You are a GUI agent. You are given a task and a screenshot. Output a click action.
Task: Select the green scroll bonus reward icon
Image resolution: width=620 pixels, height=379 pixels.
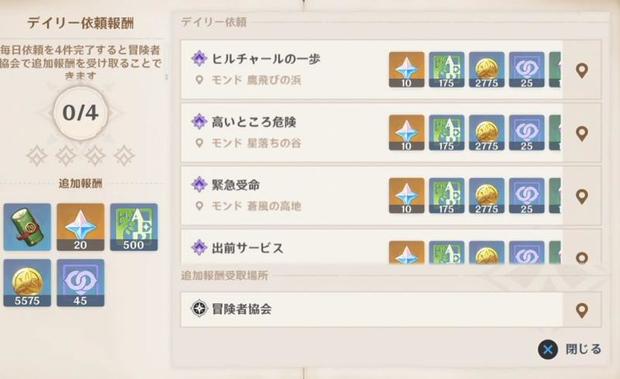click(x=27, y=227)
